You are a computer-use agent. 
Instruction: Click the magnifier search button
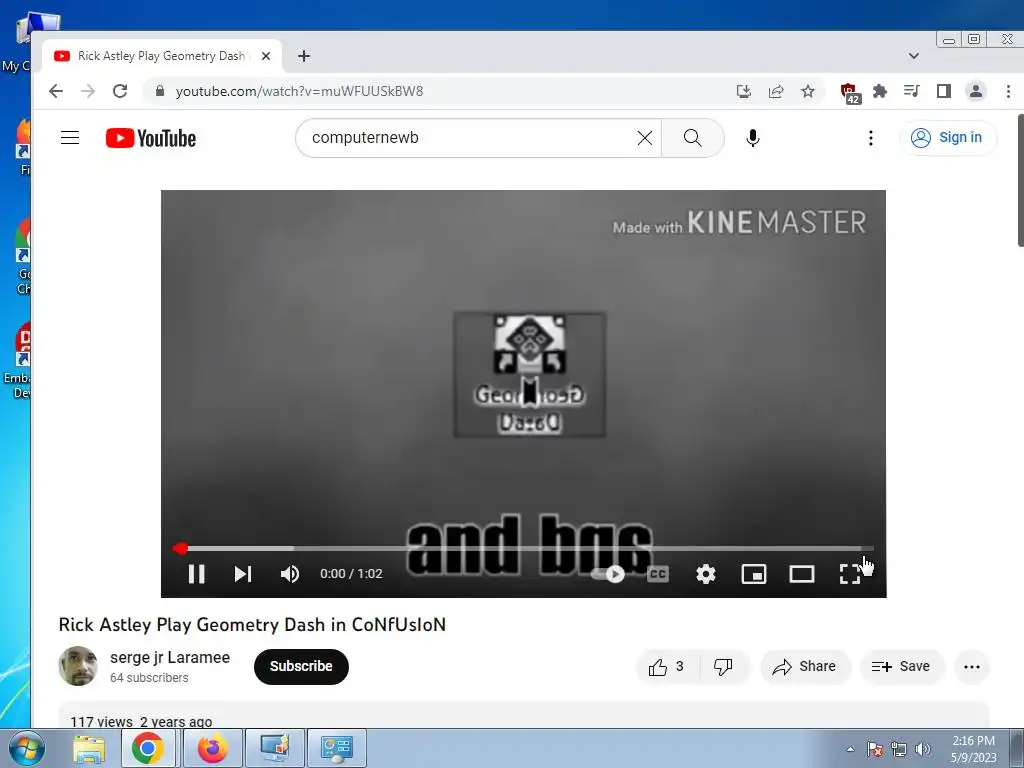(x=693, y=138)
